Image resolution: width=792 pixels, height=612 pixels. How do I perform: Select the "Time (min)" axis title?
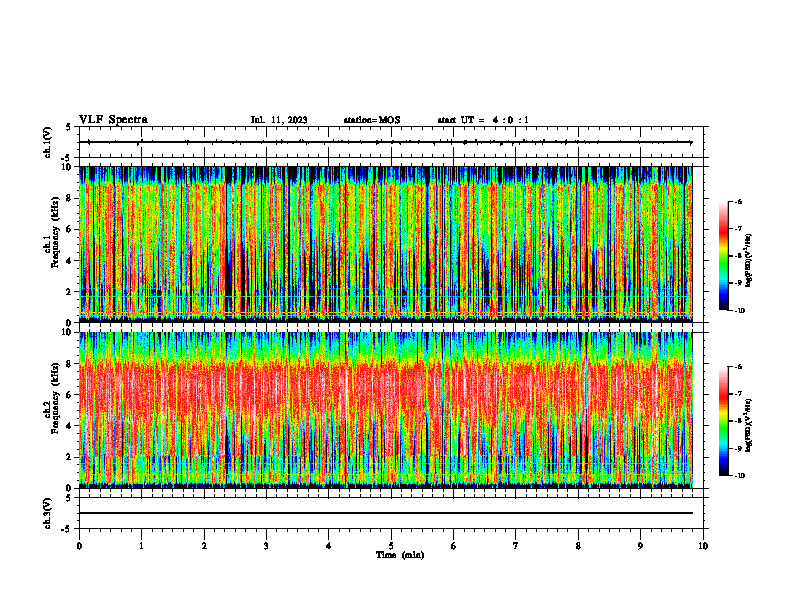(400, 555)
